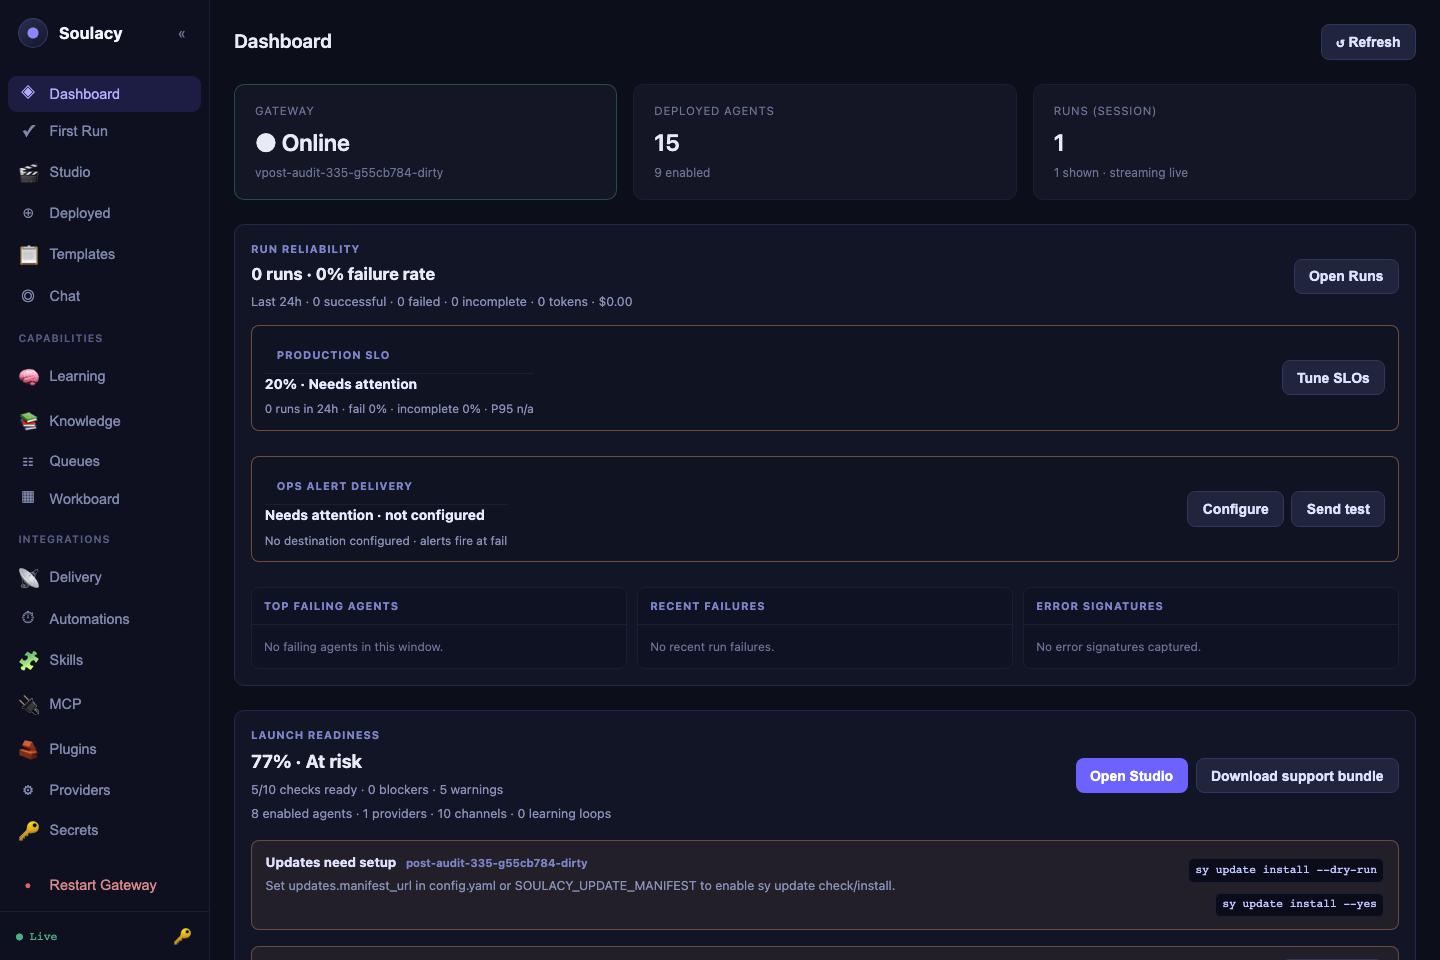Click the Deployed circle-plus icon

pos(28,213)
